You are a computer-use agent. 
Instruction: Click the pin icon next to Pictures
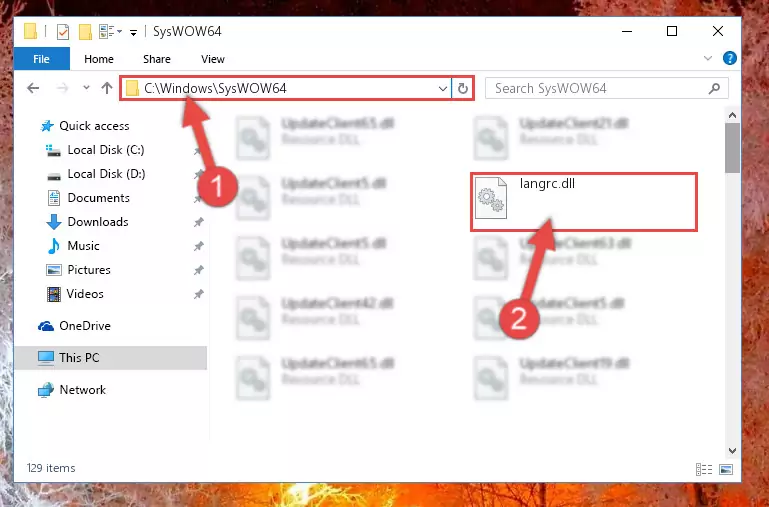coord(198,270)
